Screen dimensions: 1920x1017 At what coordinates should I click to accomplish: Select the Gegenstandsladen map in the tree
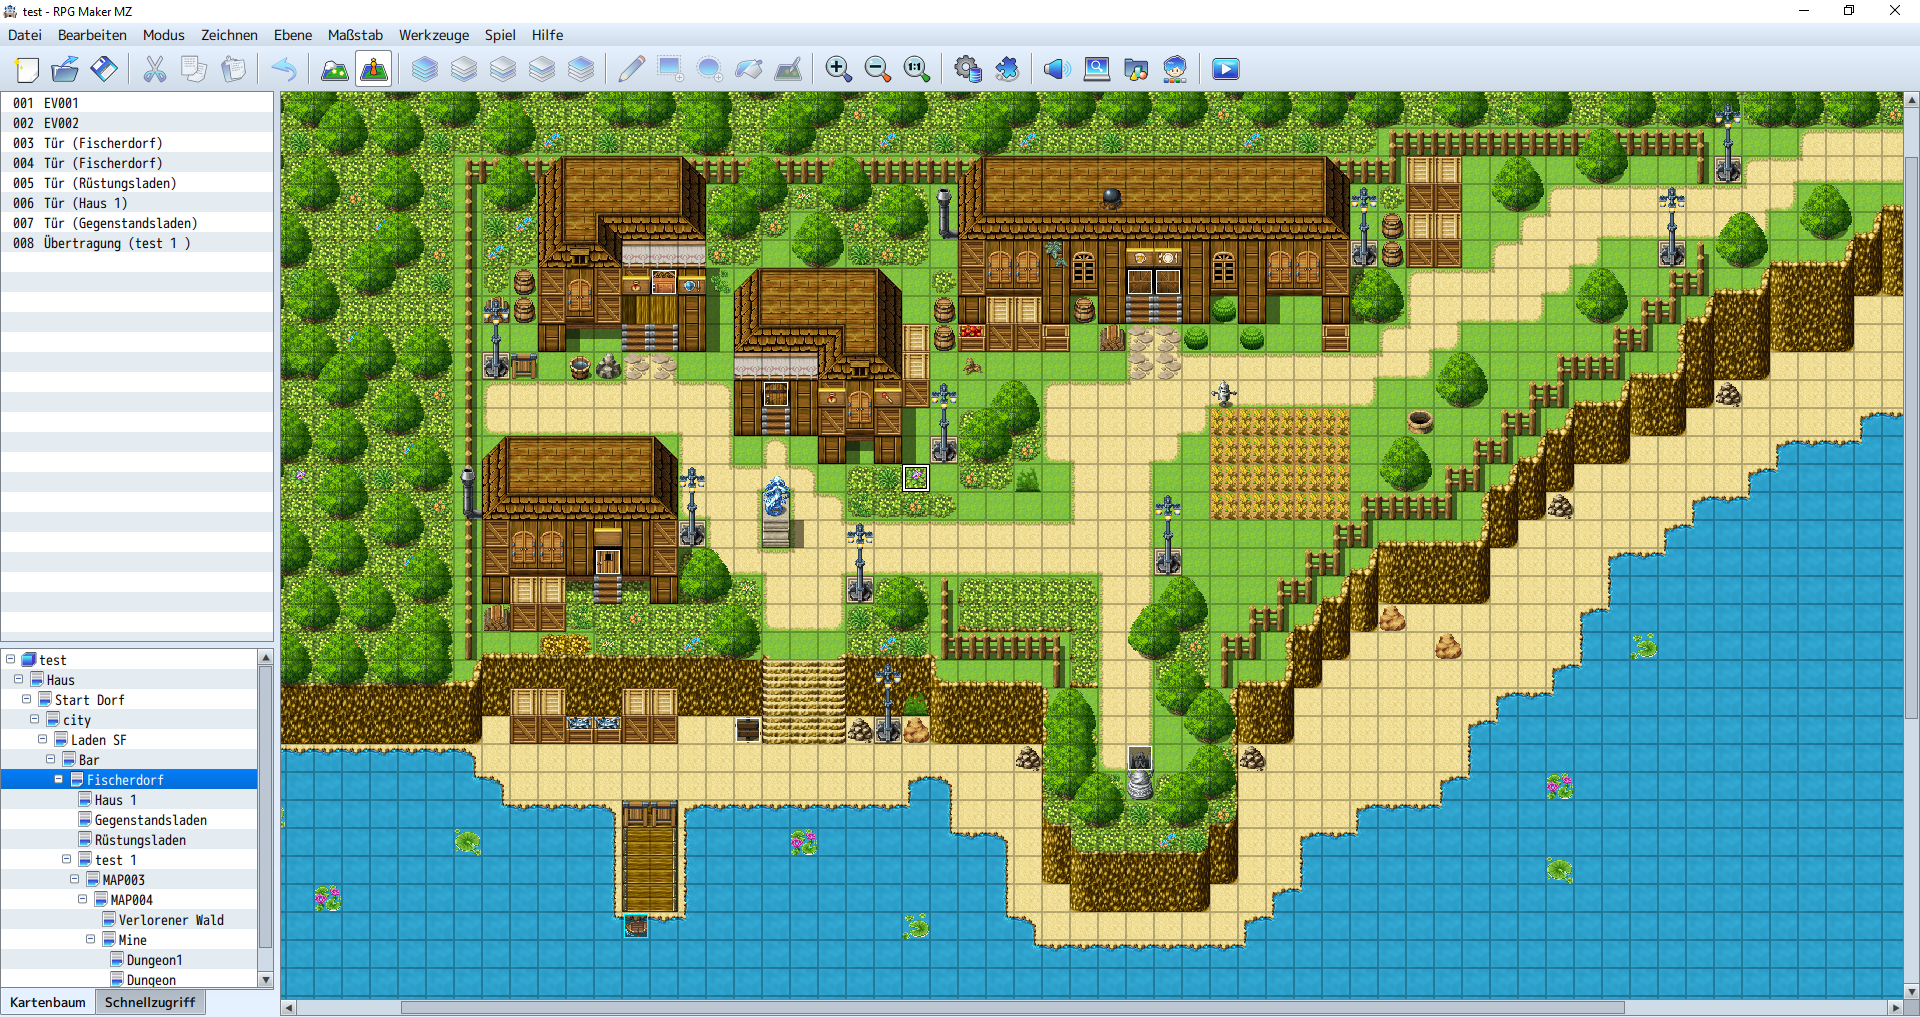coord(150,820)
